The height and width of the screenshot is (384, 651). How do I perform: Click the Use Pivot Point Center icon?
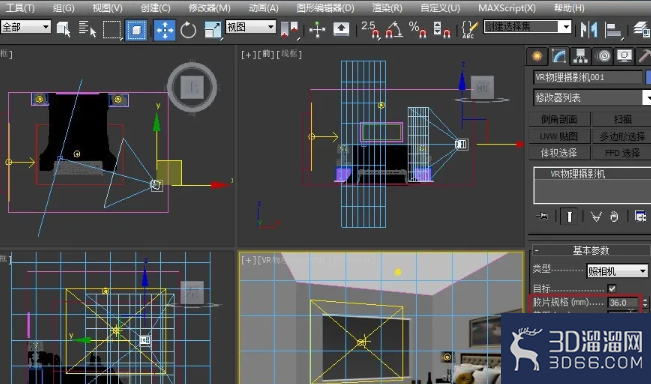(x=290, y=30)
